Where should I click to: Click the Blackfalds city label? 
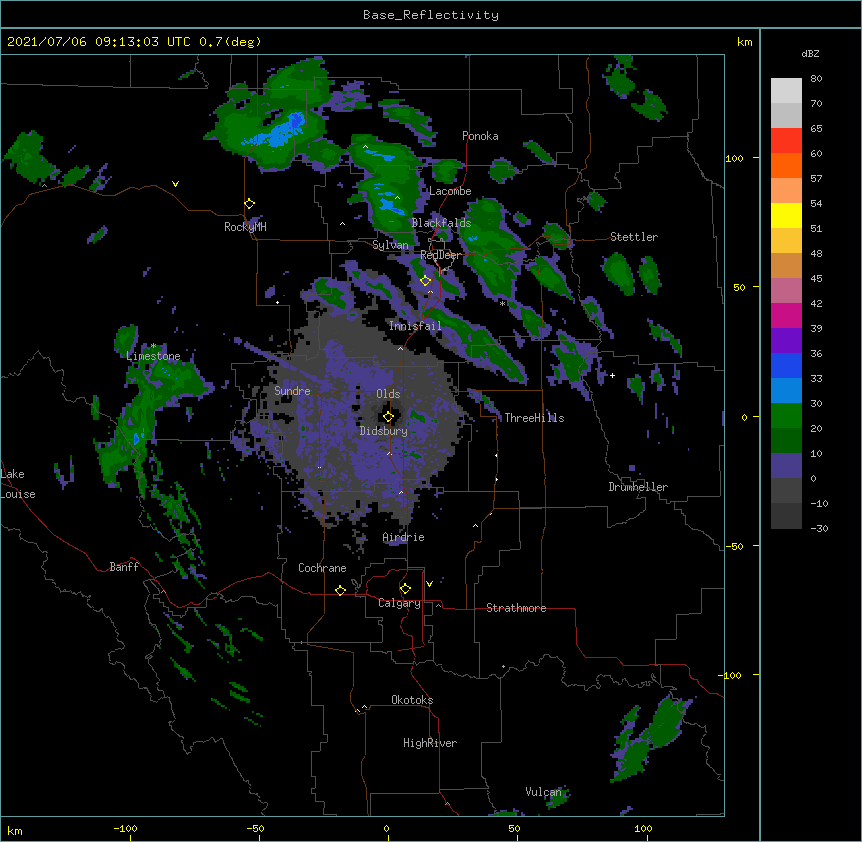(441, 223)
